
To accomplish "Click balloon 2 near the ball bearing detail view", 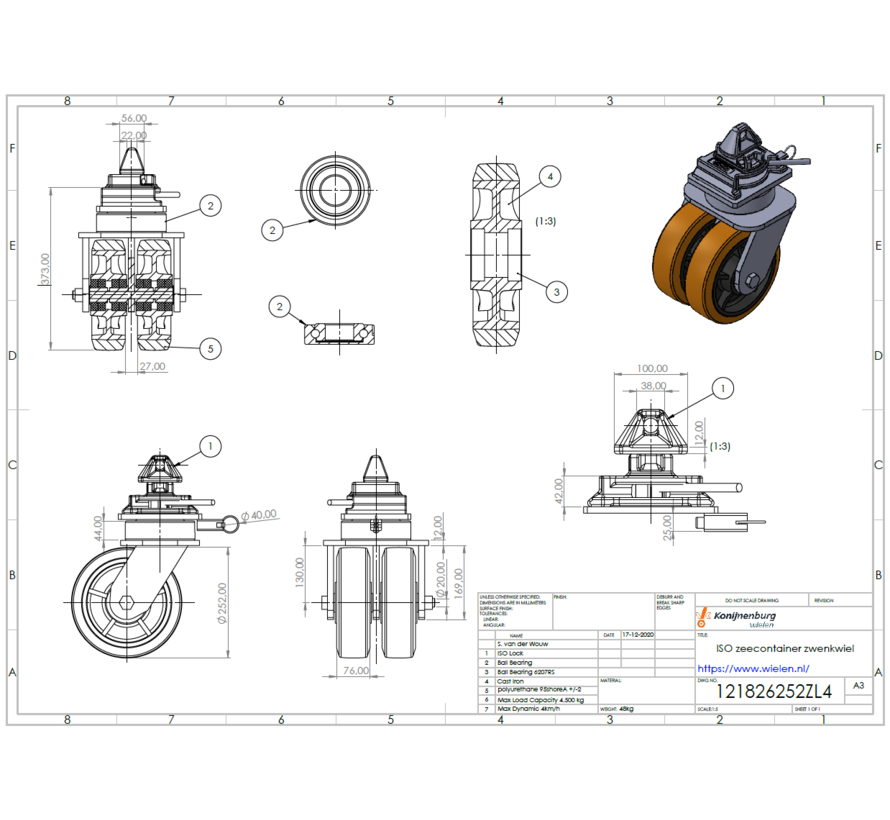I will 278,307.
